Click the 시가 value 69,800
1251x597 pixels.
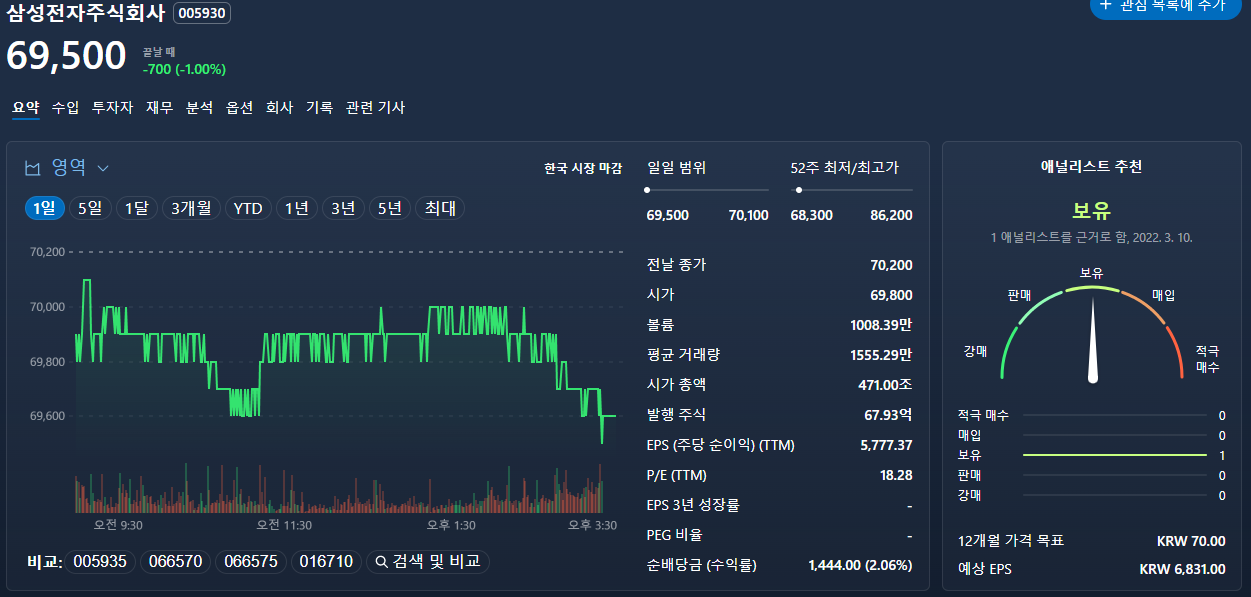(x=892, y=295)
